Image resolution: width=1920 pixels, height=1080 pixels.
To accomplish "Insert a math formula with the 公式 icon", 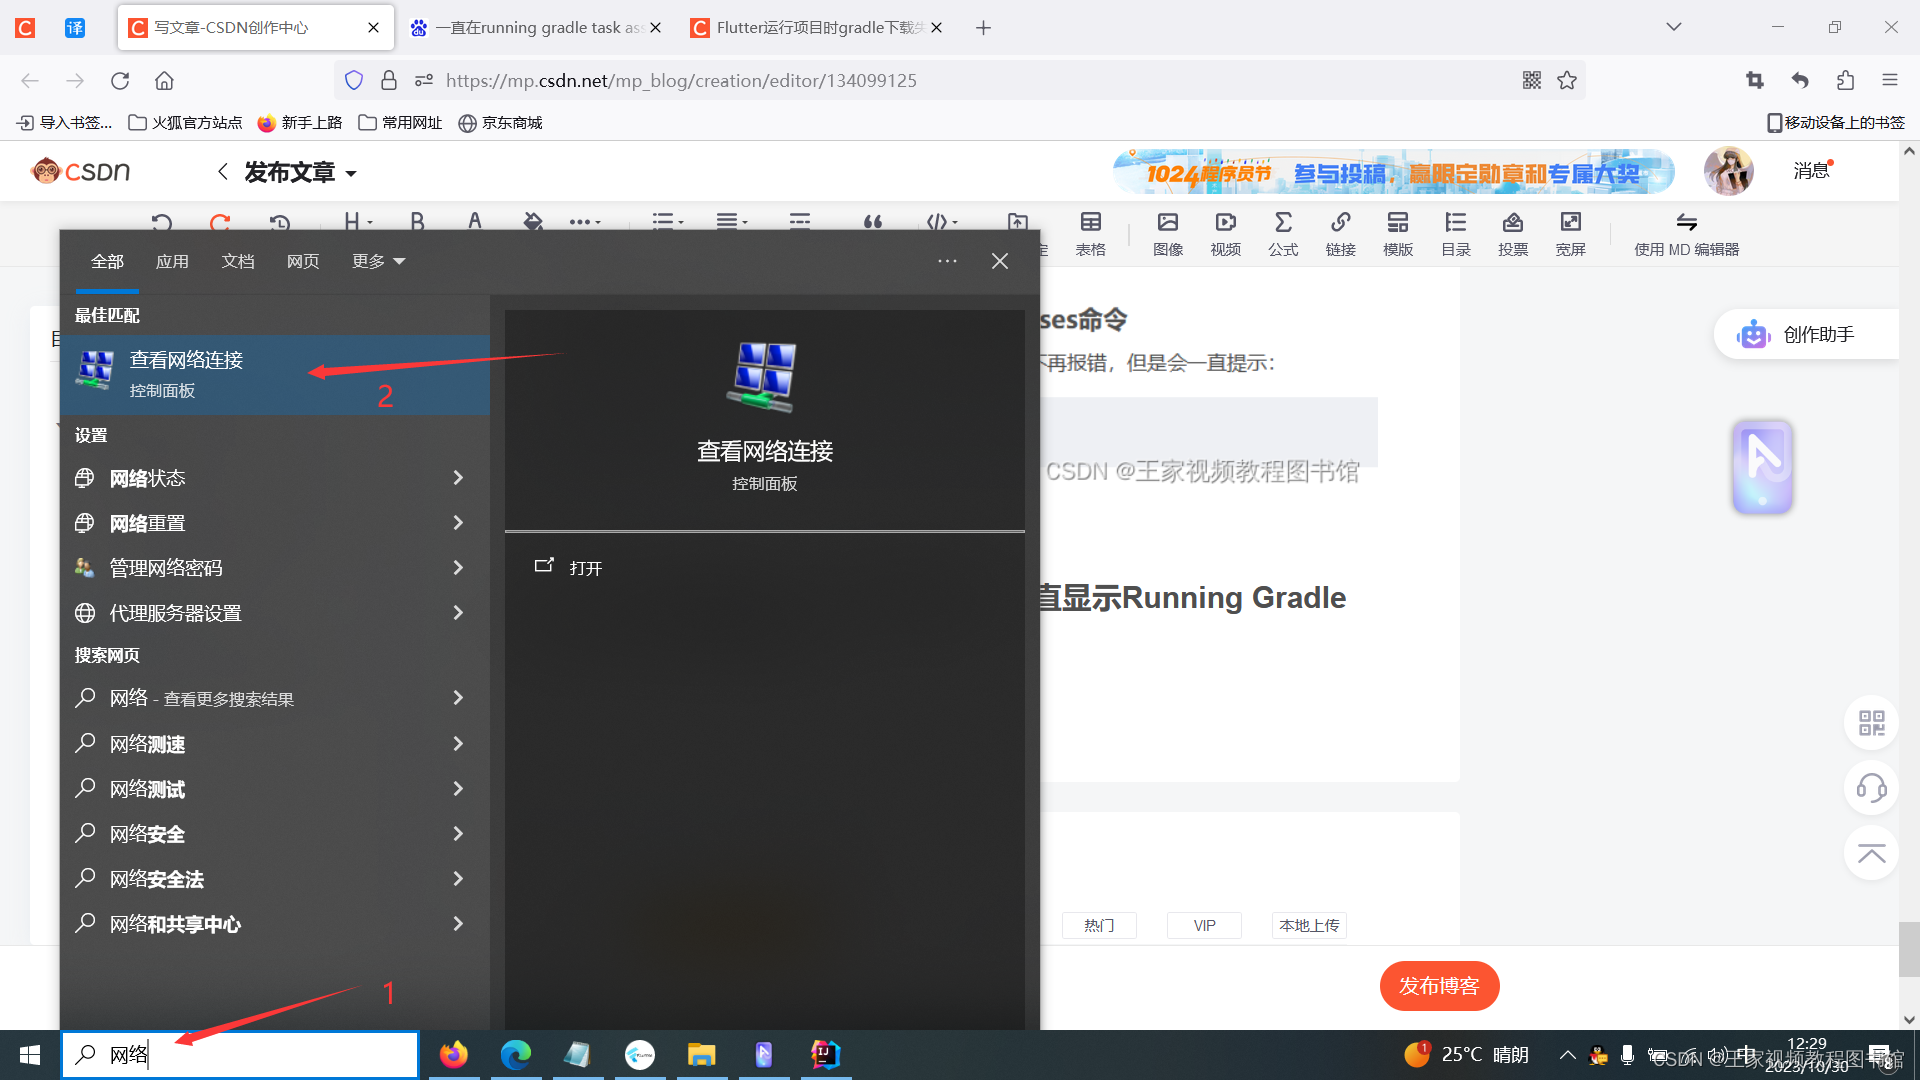I will [x=1283, y=233].
